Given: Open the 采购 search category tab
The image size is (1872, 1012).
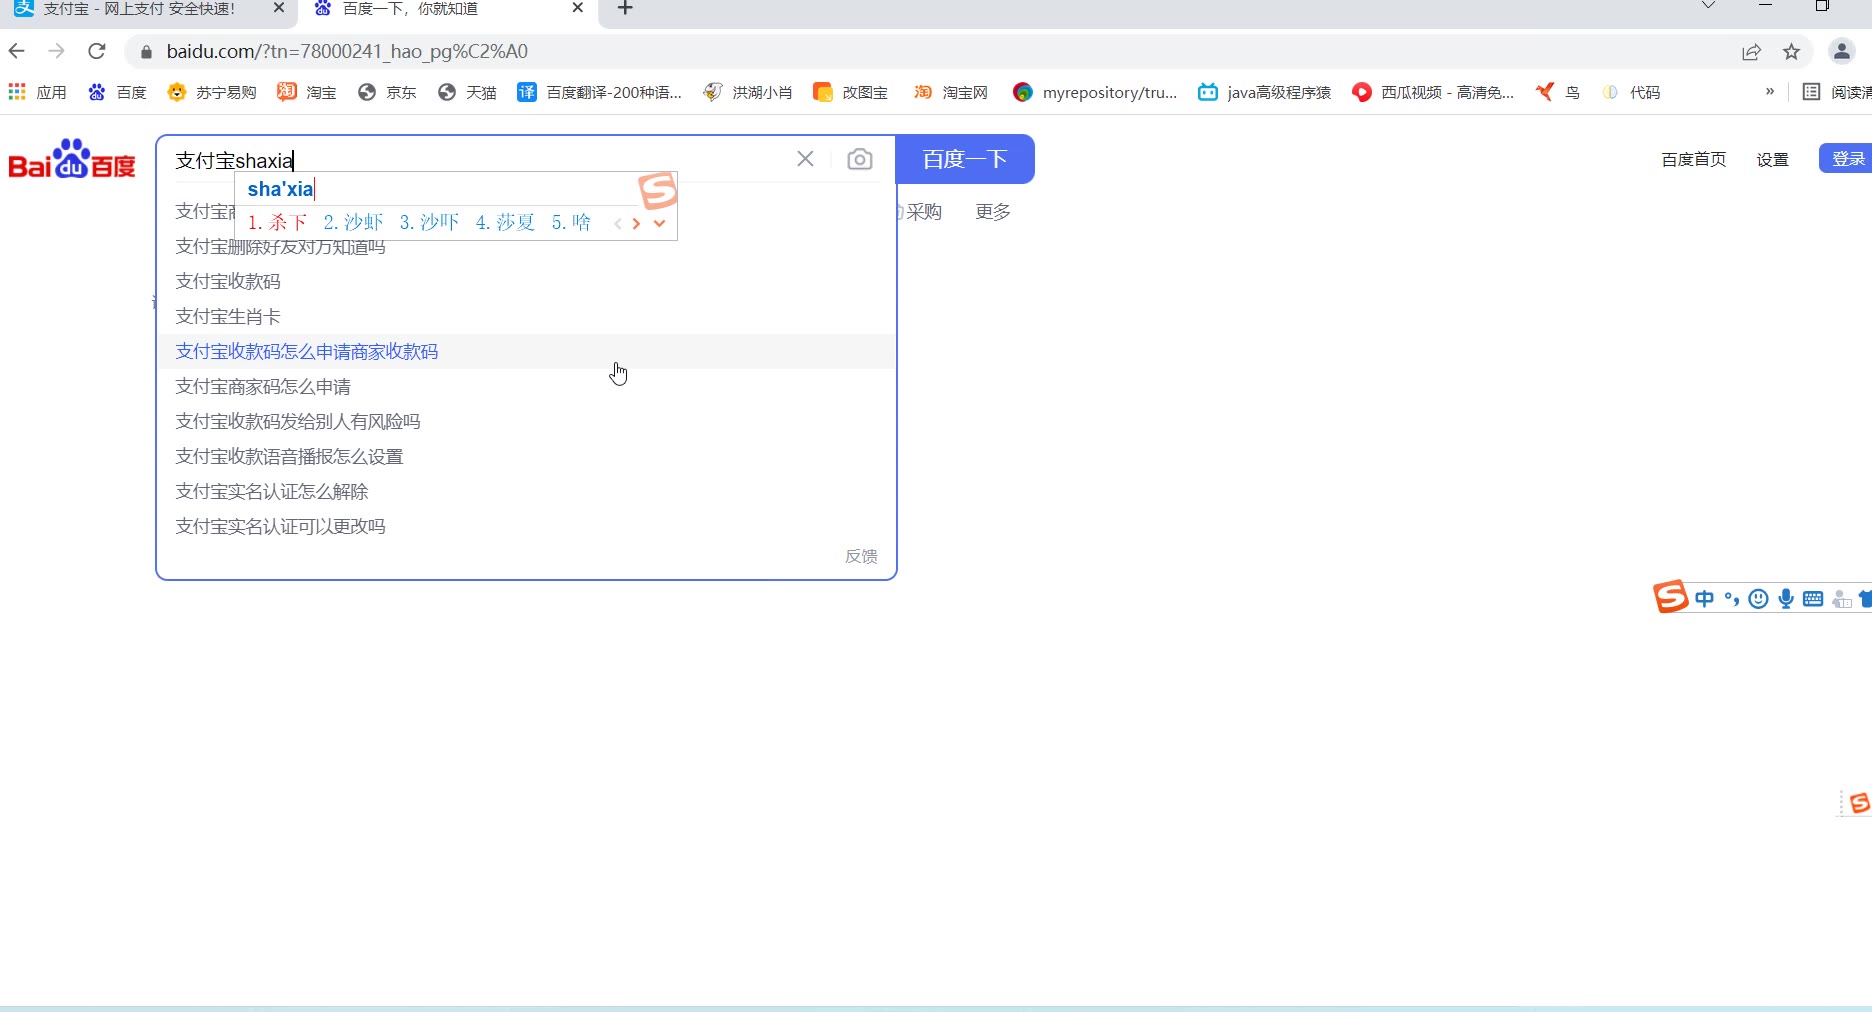Looking at the screenshot, I should tap(922, 212).
